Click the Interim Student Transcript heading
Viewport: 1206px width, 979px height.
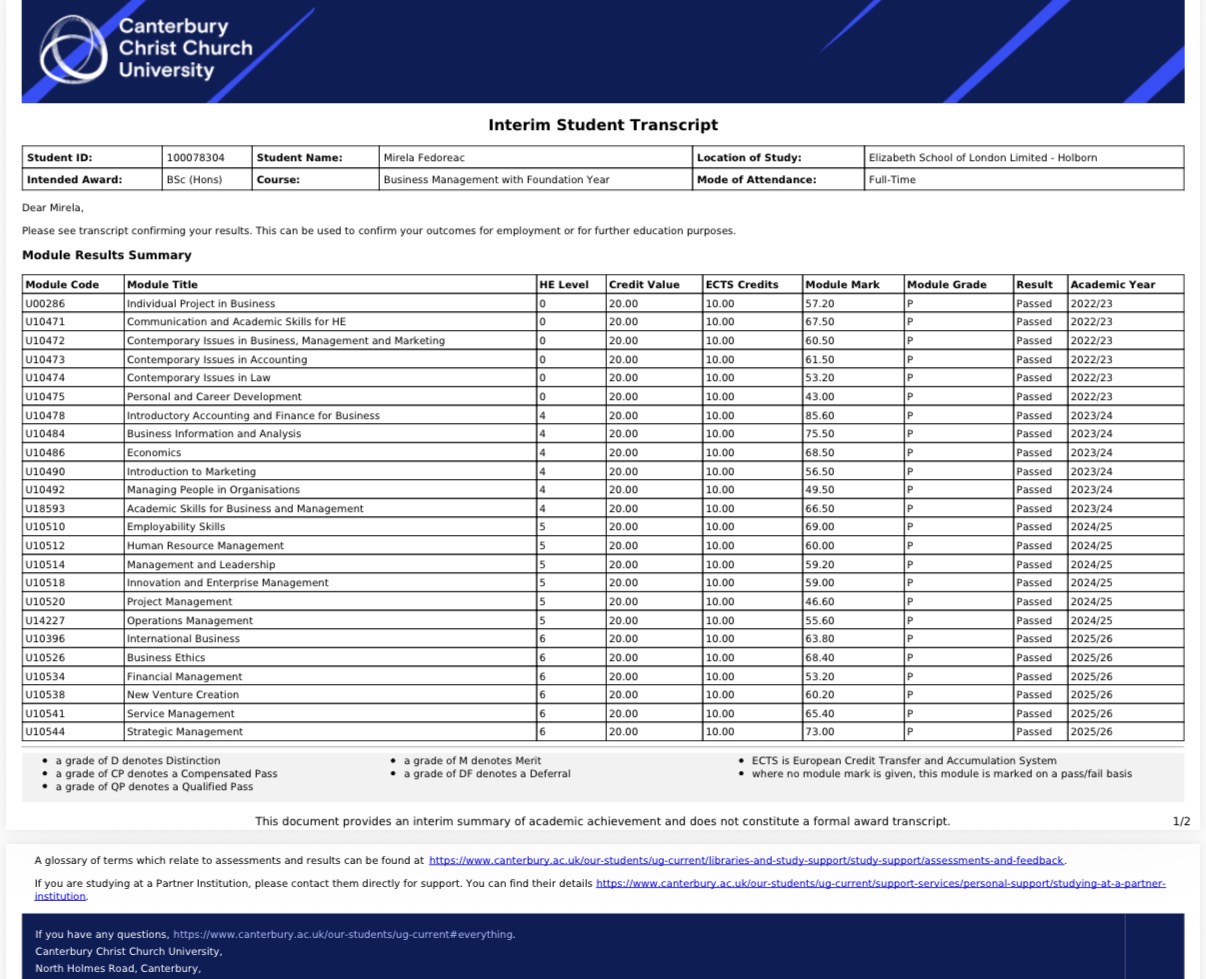(603, 125)
